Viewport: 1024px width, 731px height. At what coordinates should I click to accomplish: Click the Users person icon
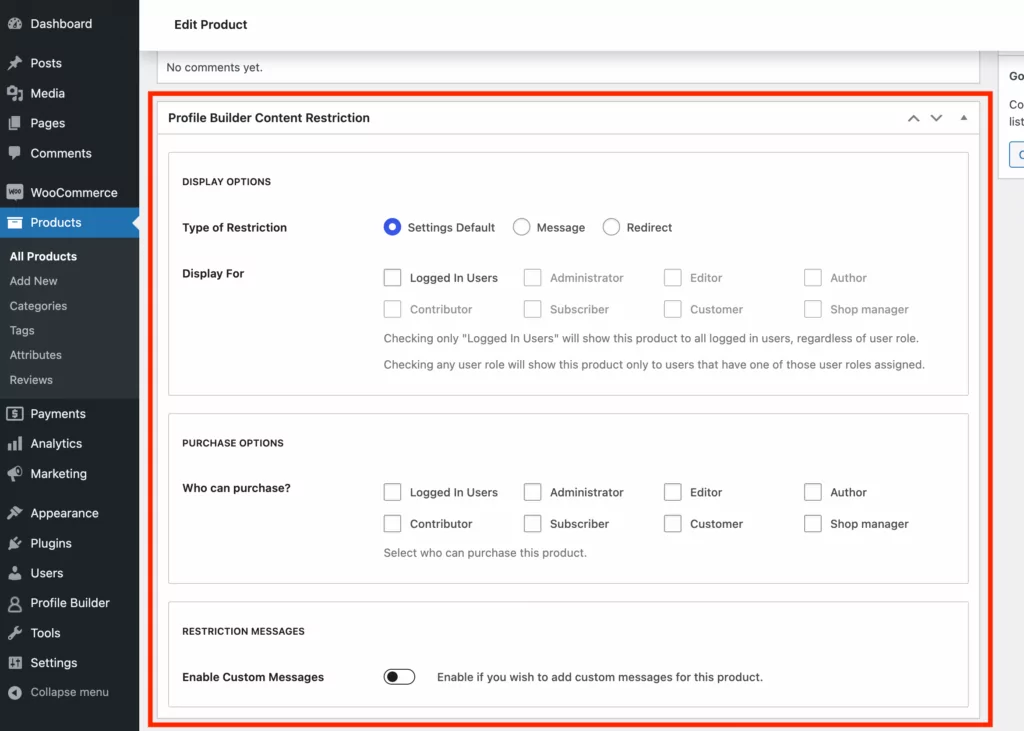[x=15, y=573]
